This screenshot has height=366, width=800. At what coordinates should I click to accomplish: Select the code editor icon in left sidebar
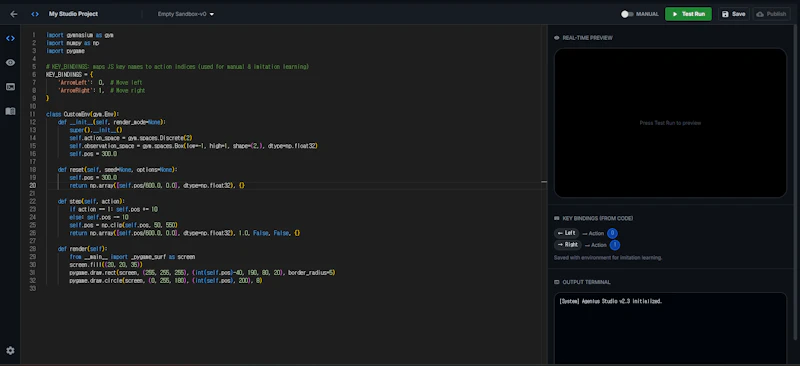[10, 38]
